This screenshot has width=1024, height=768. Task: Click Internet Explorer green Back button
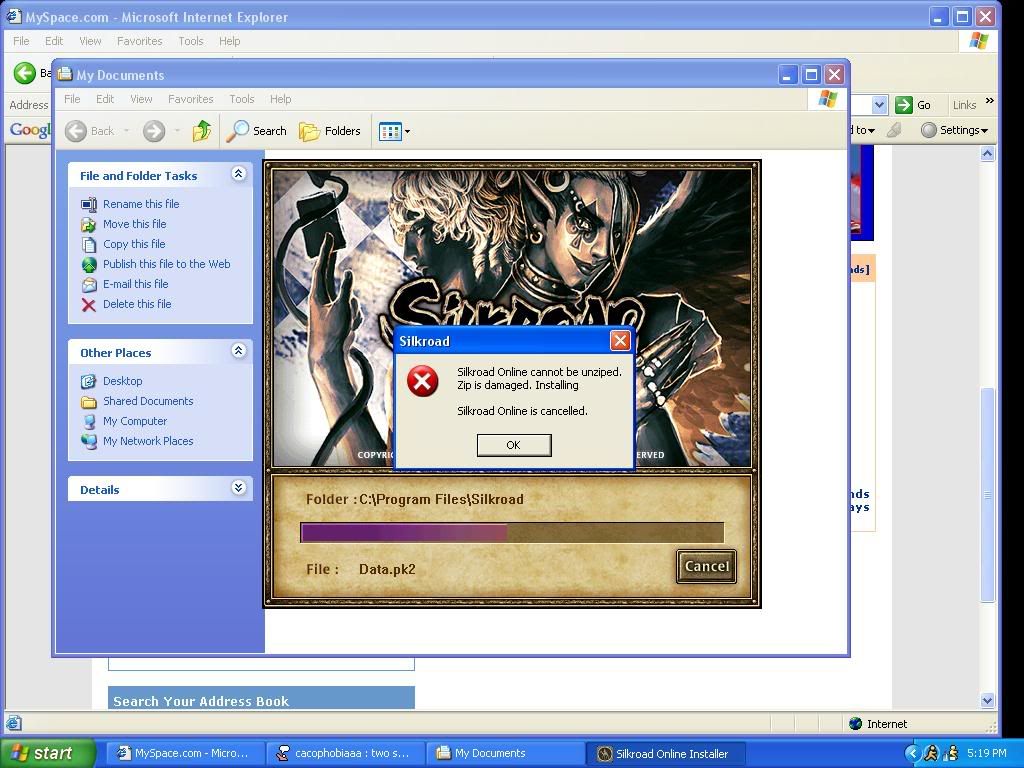(x=25, y=72)
